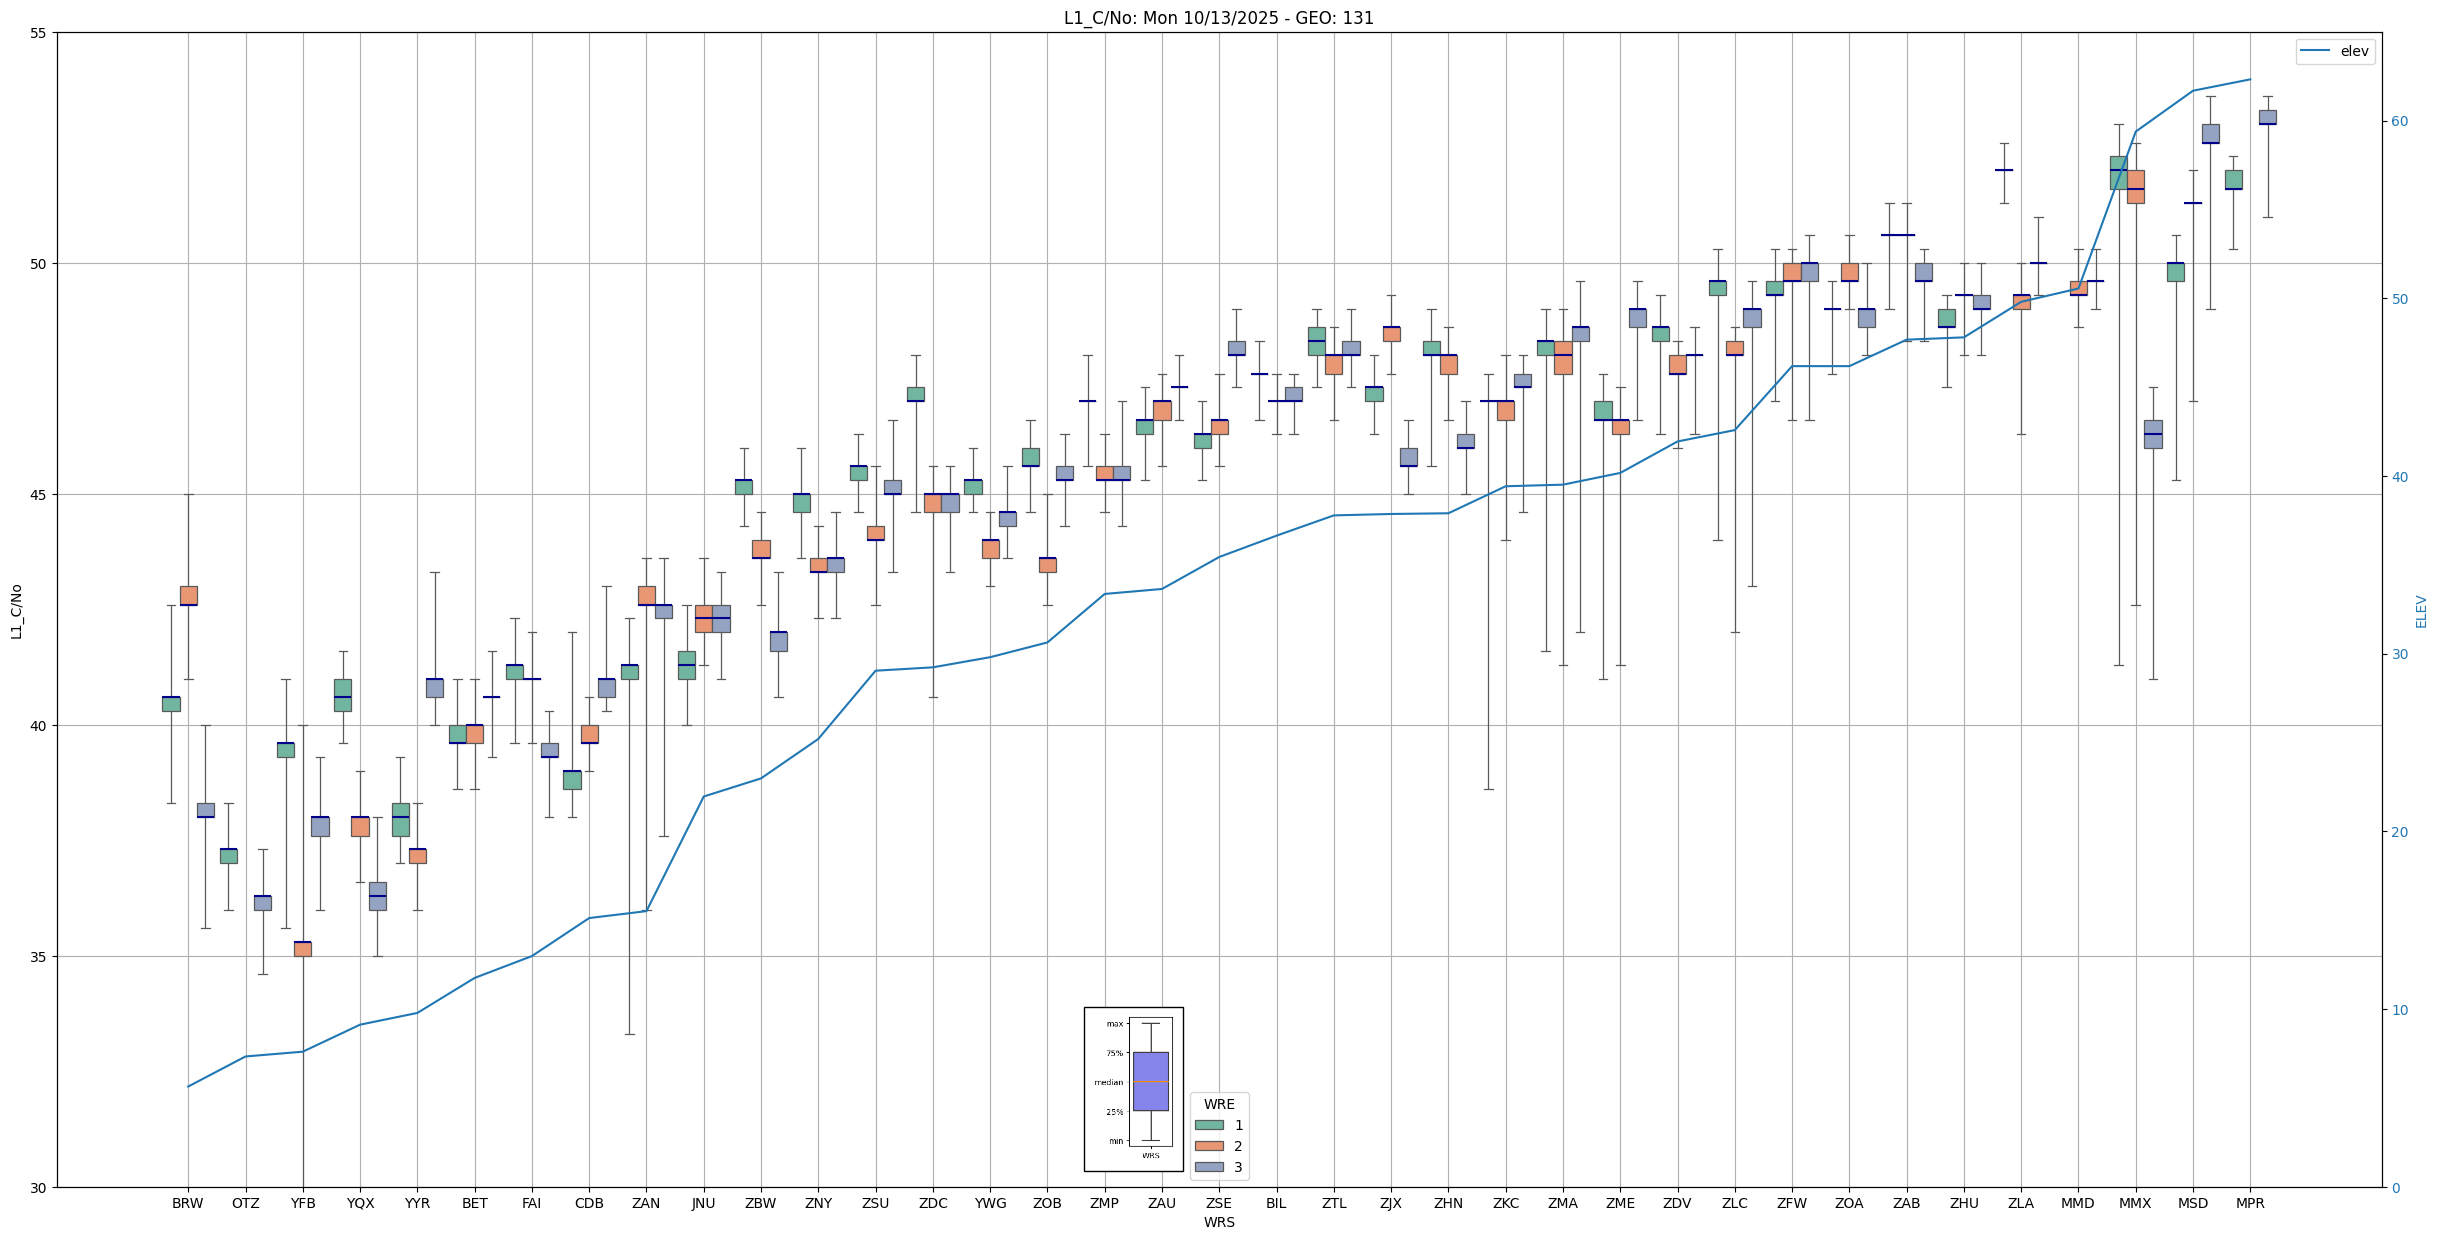The height and width of the screenshot is (1240, 2438).
Task: Click the MPR station tick label
Action: [x=2250, y=1203]
